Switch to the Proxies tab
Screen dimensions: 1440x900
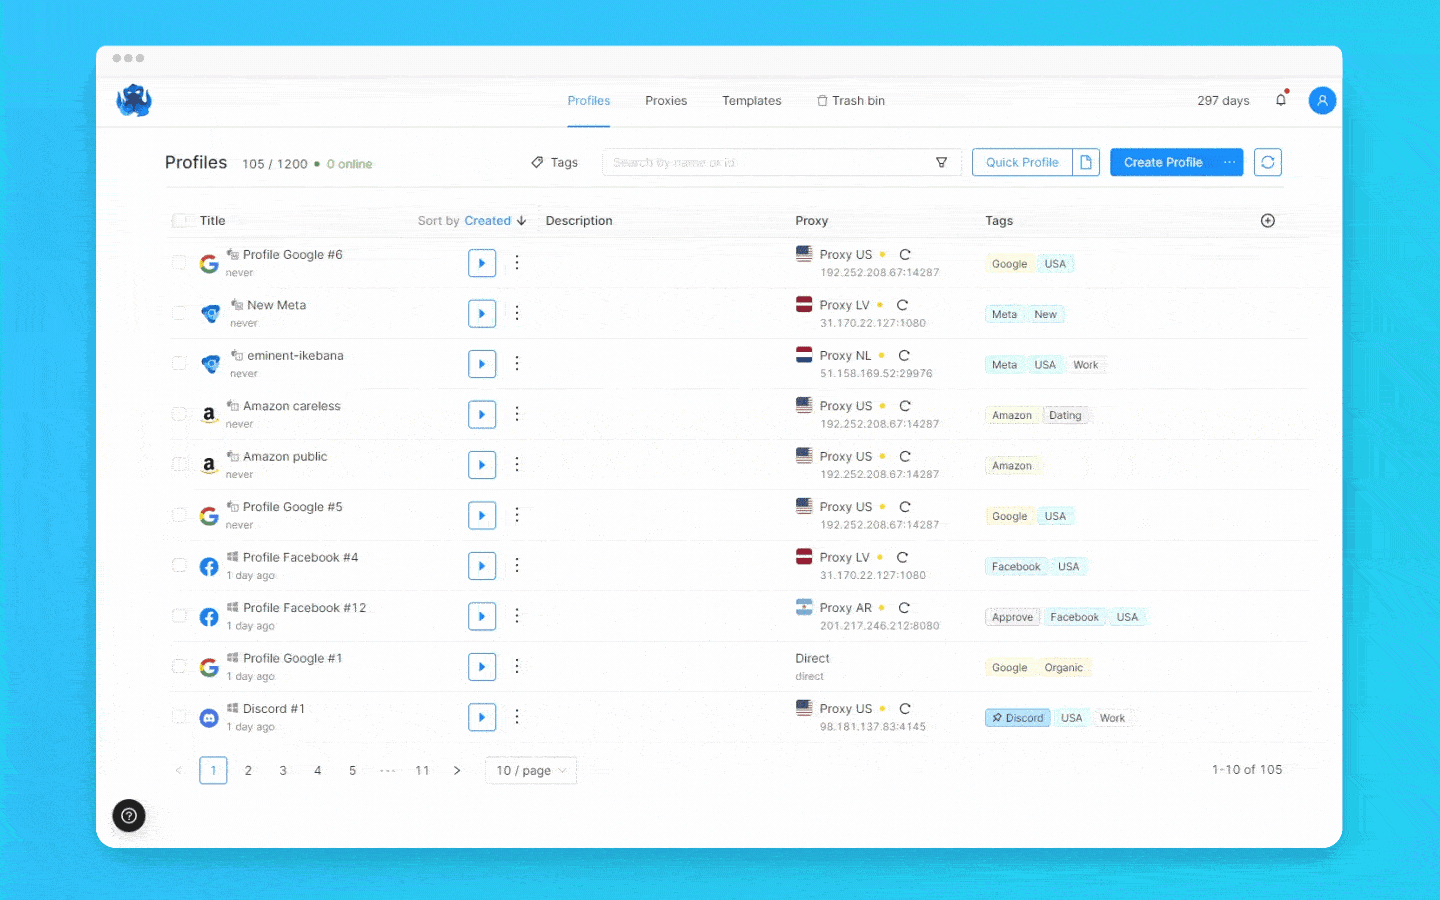(x=666, y=100)
